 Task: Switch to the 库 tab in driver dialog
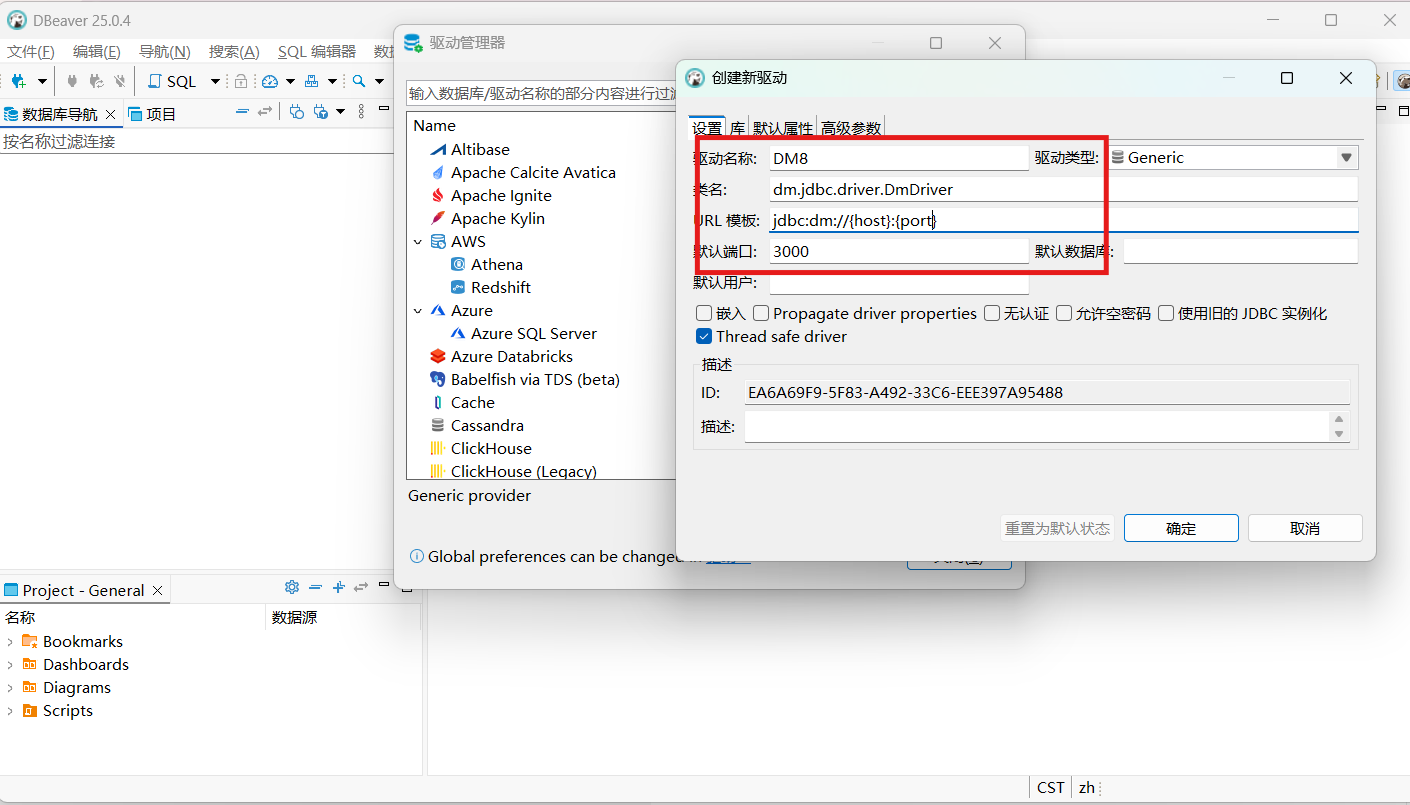click(x=737, y=128)
